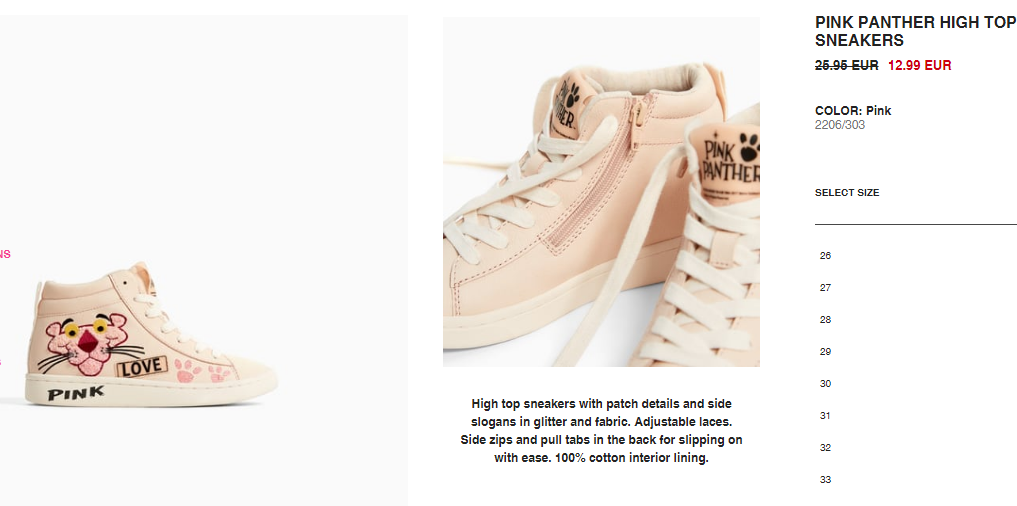Click the COLOR: Pink label
1017x506 pixels.
[853, 111]
